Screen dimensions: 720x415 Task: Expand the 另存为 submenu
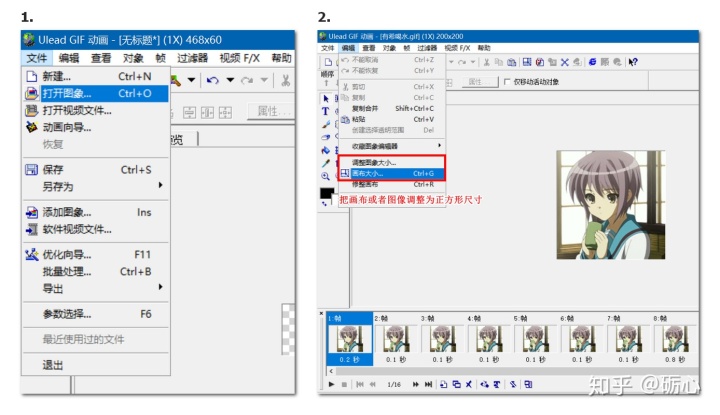pos(96,186)
